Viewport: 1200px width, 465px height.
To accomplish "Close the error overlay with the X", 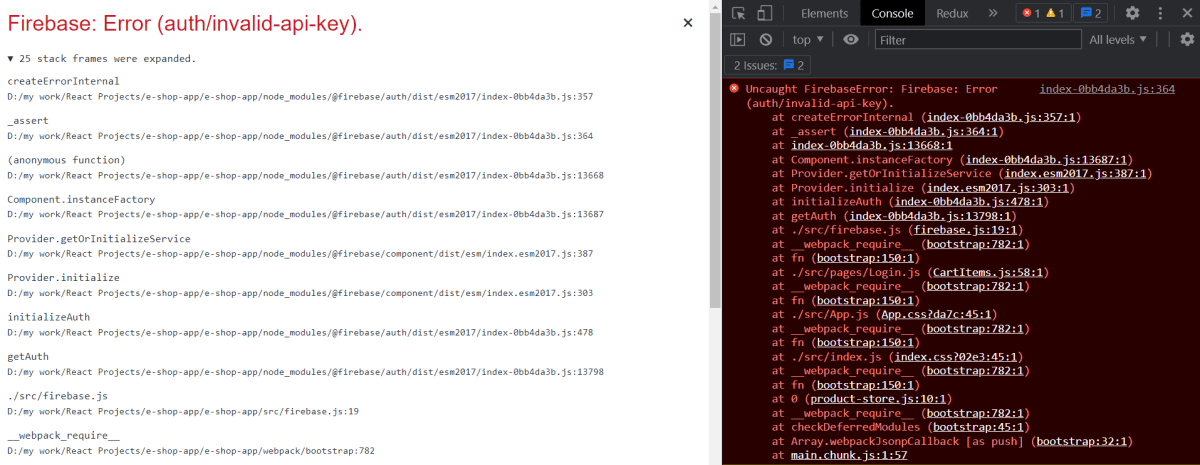I will coord(688,22).
